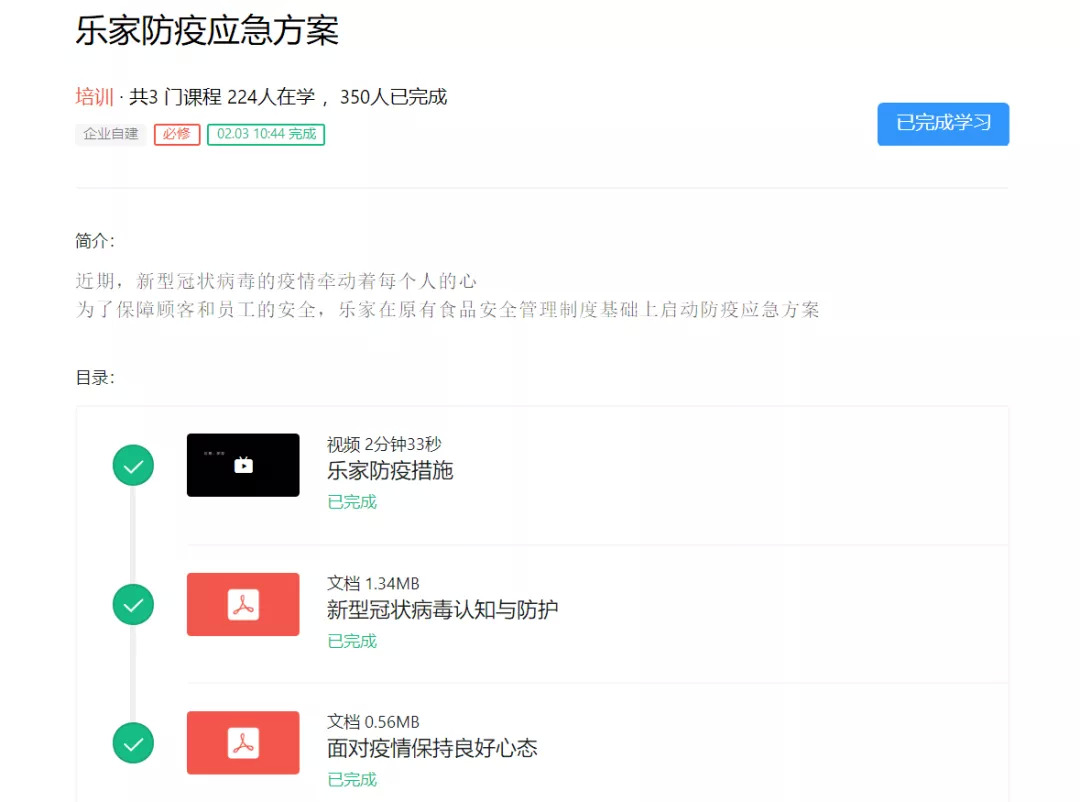
Task: Open the PDF thumbnail for 面对疫情保持良好心态
Action: (243, 743)
